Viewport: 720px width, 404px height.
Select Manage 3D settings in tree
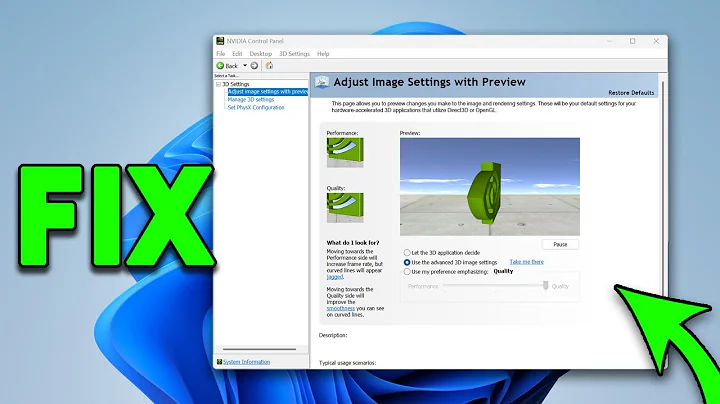coord(251,100)
